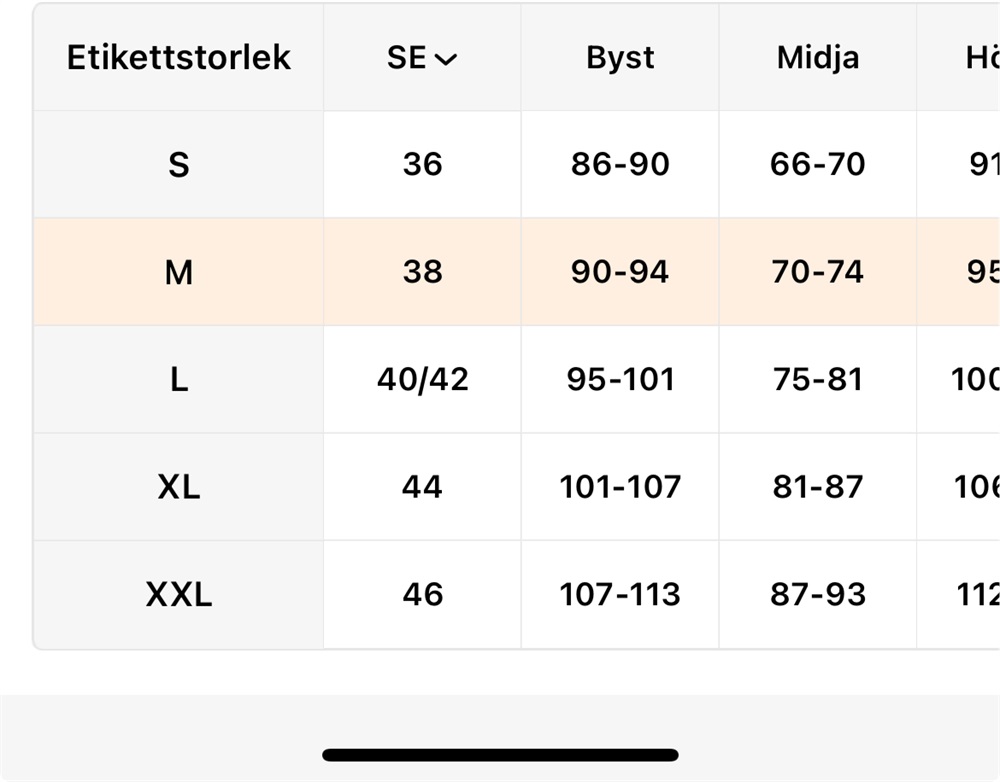Click the Midja column header
This screenshot has height=782, width=1000.
tap(818, 58)
